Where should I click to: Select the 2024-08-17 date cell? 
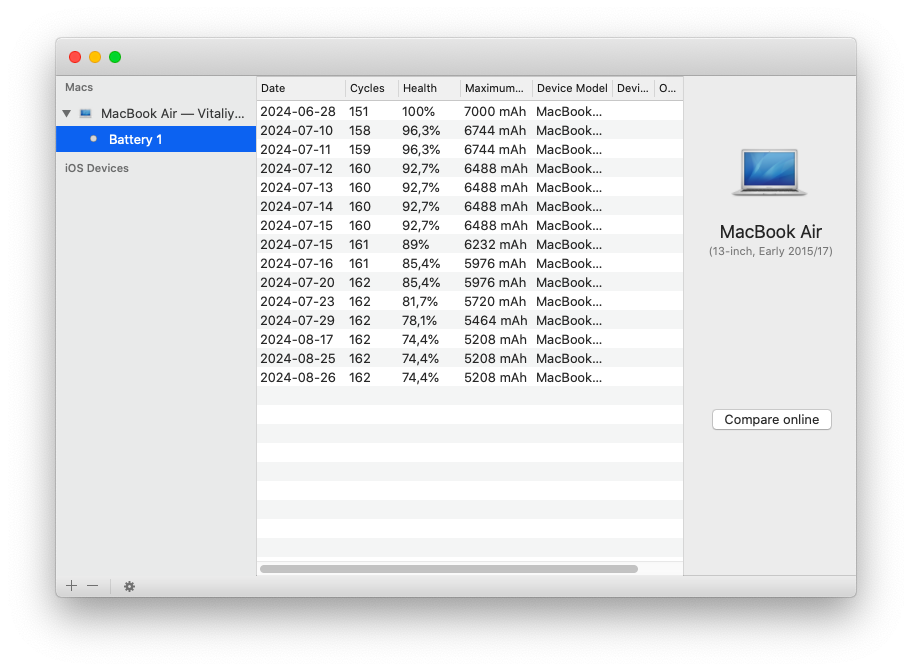(298, 340)
